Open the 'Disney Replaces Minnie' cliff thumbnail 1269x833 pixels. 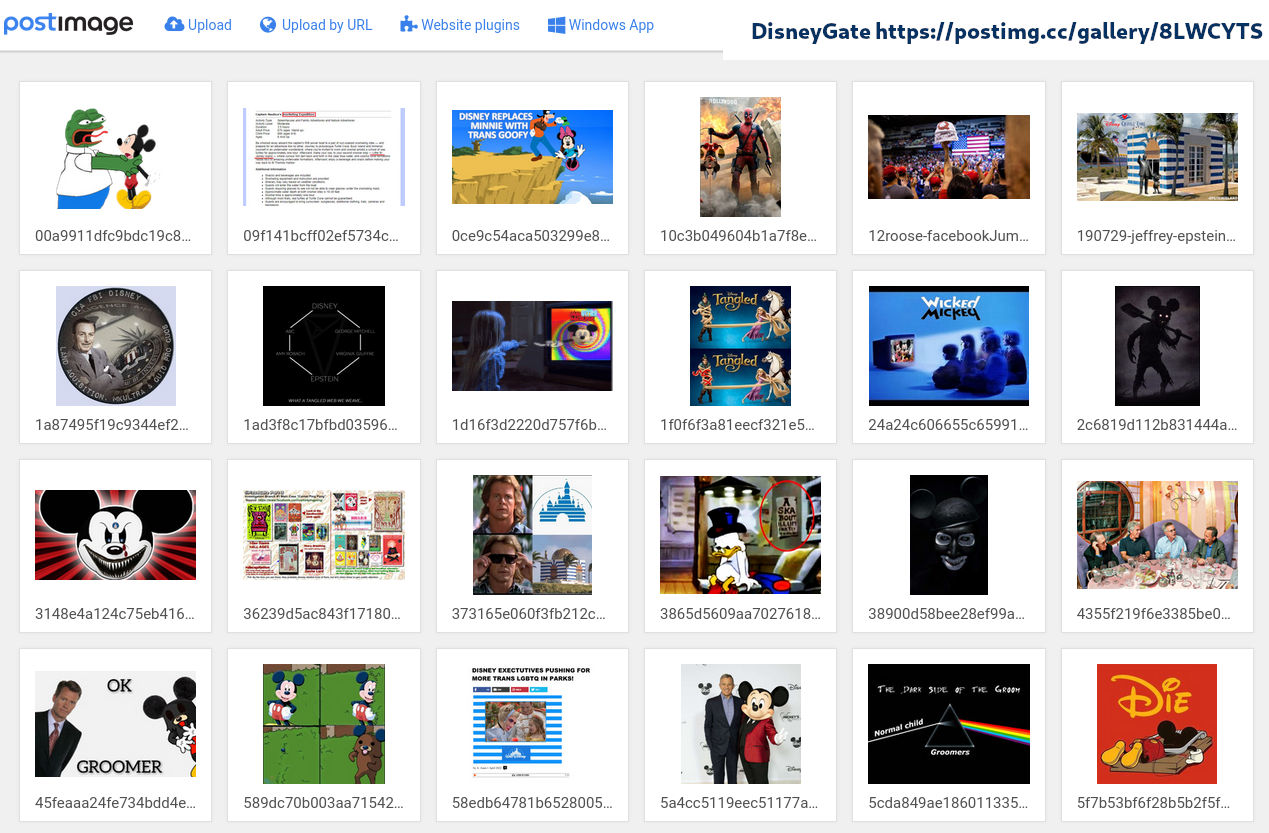coord(532,157)
